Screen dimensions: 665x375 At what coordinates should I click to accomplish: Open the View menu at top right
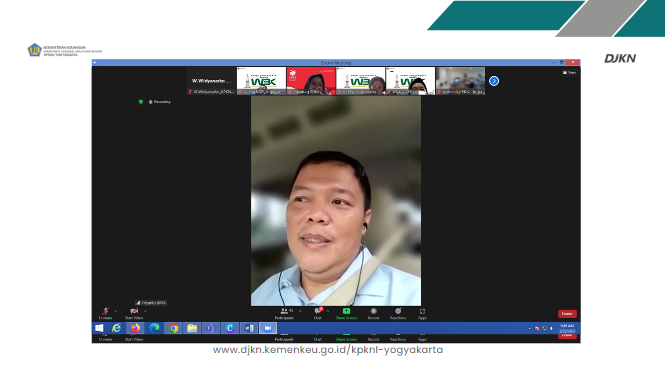coord(569,73)
